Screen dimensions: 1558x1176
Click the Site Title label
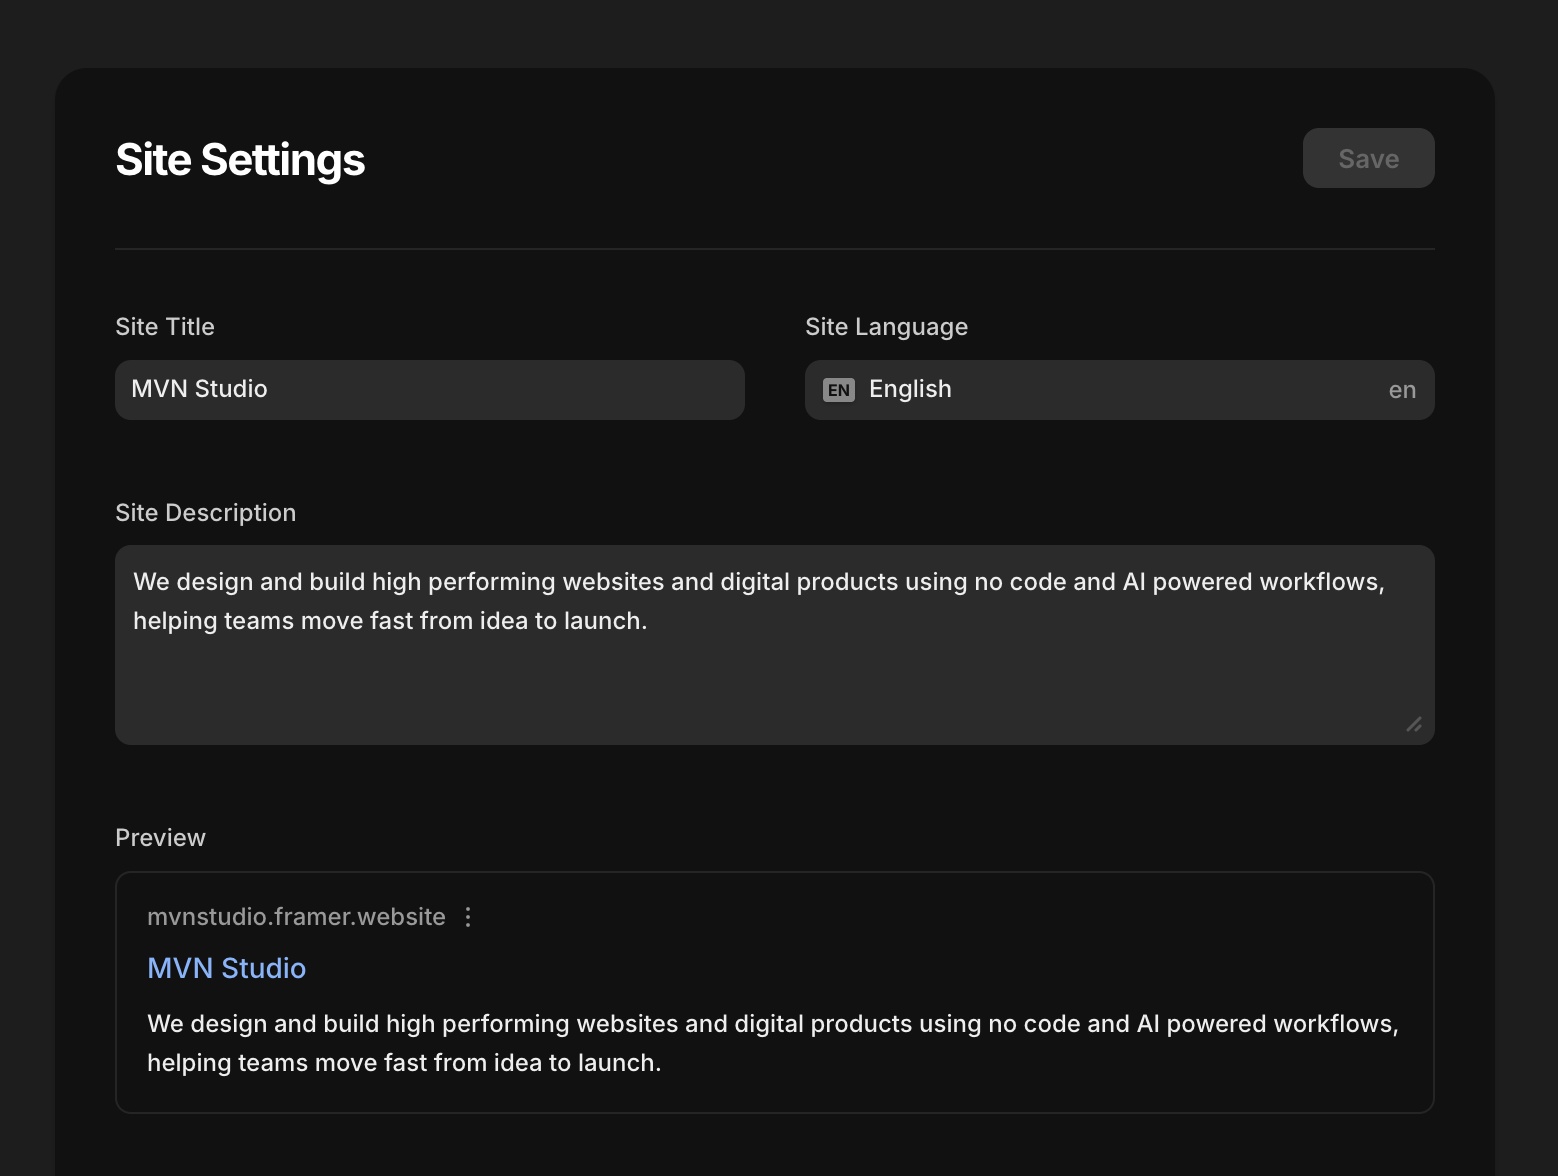(165, 327)
